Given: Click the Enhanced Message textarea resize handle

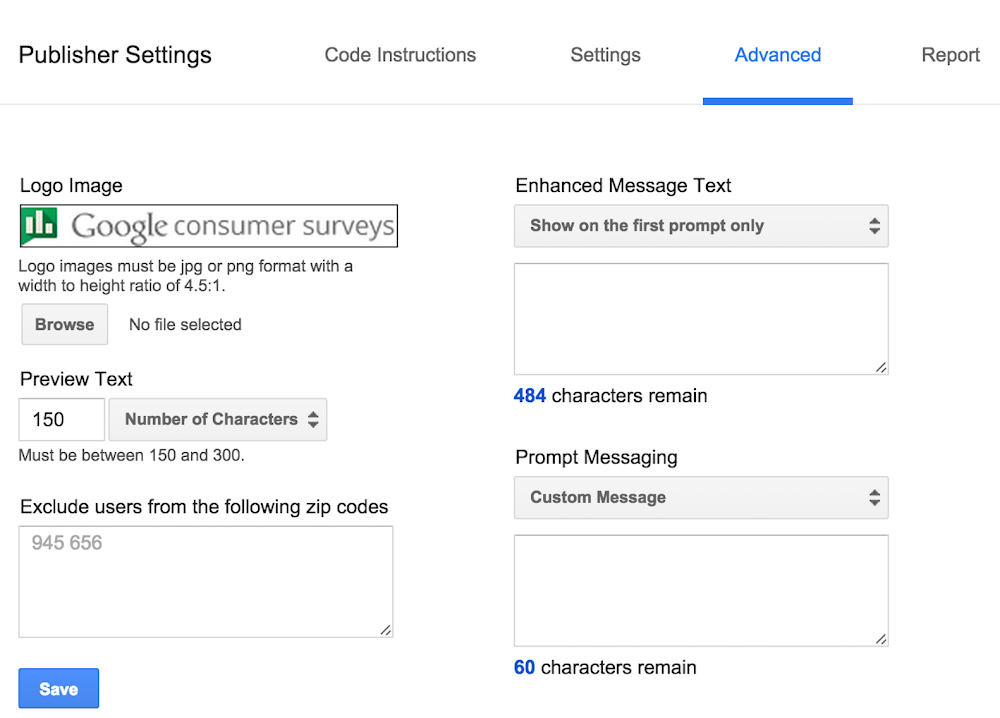Looking at the screenshot, I should pyautogui.click(x=881, y=368).
